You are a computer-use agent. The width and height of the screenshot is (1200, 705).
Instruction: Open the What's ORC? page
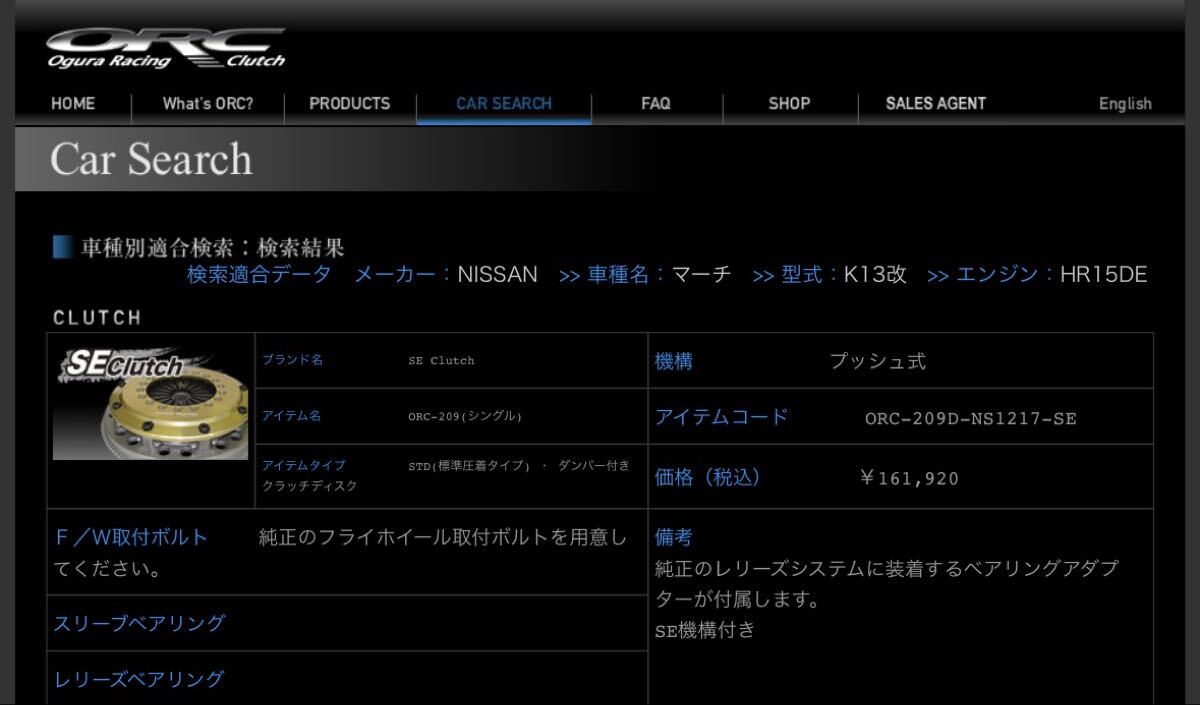(208, 103)
